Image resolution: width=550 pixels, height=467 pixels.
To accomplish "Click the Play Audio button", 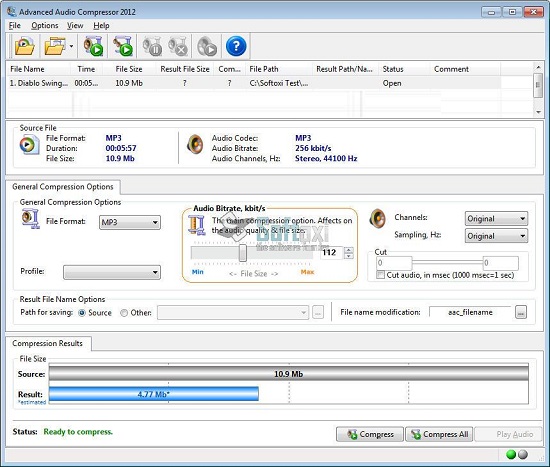I will (x=508, y=434).
